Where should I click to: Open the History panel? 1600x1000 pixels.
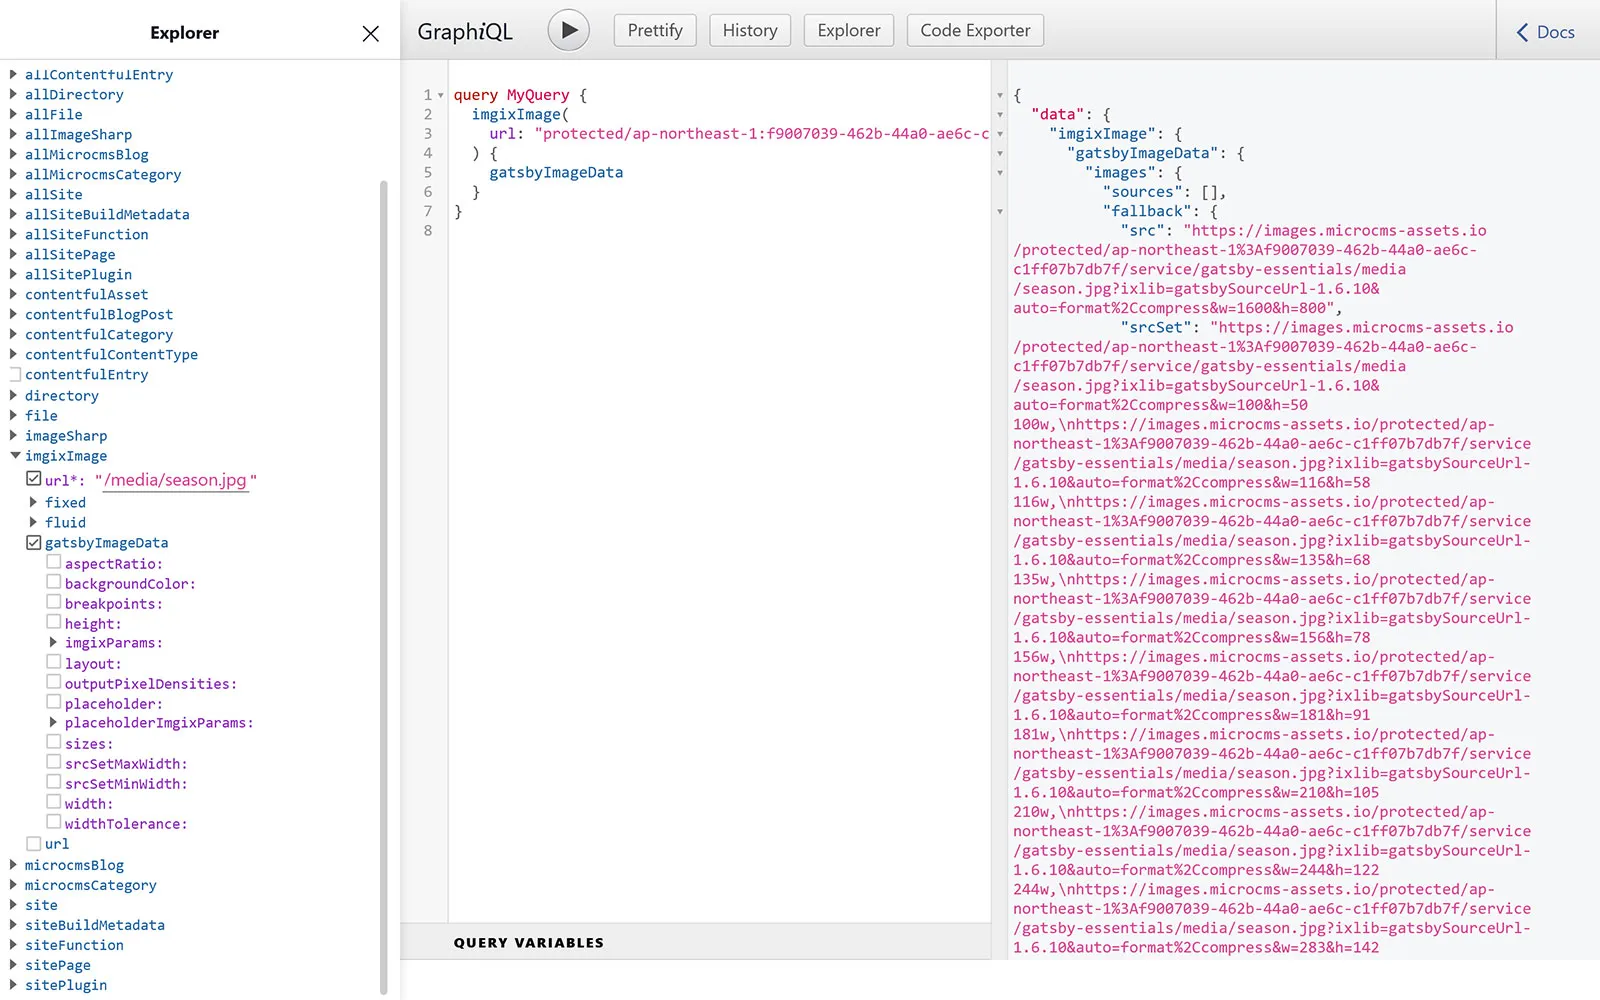pyautogui.click(x=750, y=30)
